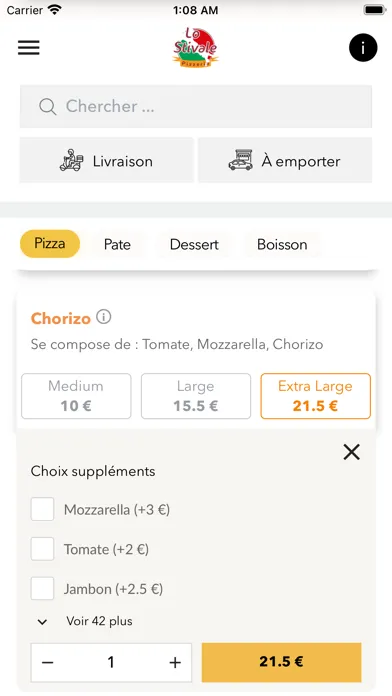Check the Tomate (+2 €) supplement
The width and height of the screenshot is (392, 696).
pyautogui.click(x=42, y=549)
